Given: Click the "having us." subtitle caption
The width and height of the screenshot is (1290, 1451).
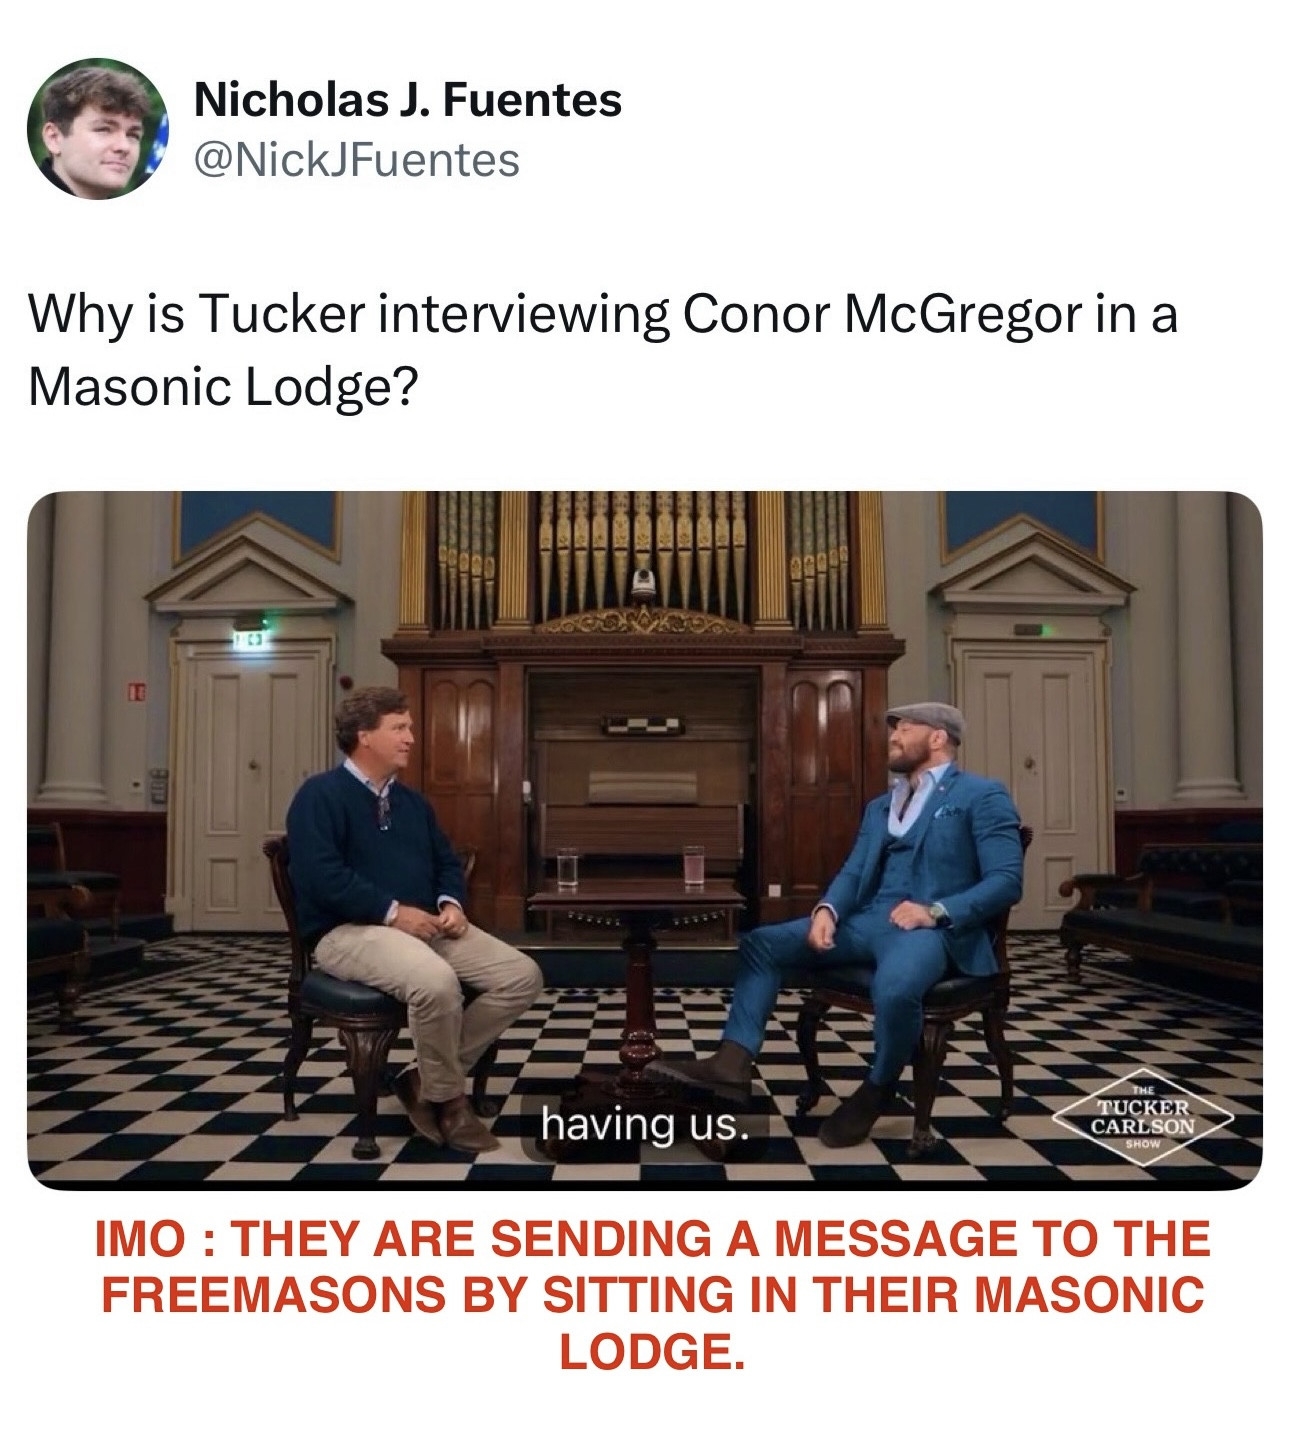Looking at the screenshot, I should click(644, 1125).
